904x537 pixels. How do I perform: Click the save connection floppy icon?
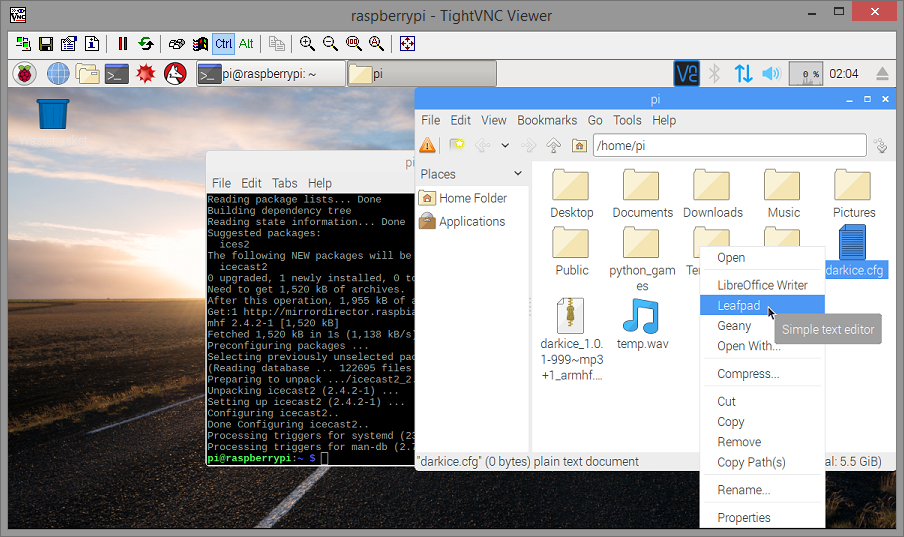pos(46,44)
